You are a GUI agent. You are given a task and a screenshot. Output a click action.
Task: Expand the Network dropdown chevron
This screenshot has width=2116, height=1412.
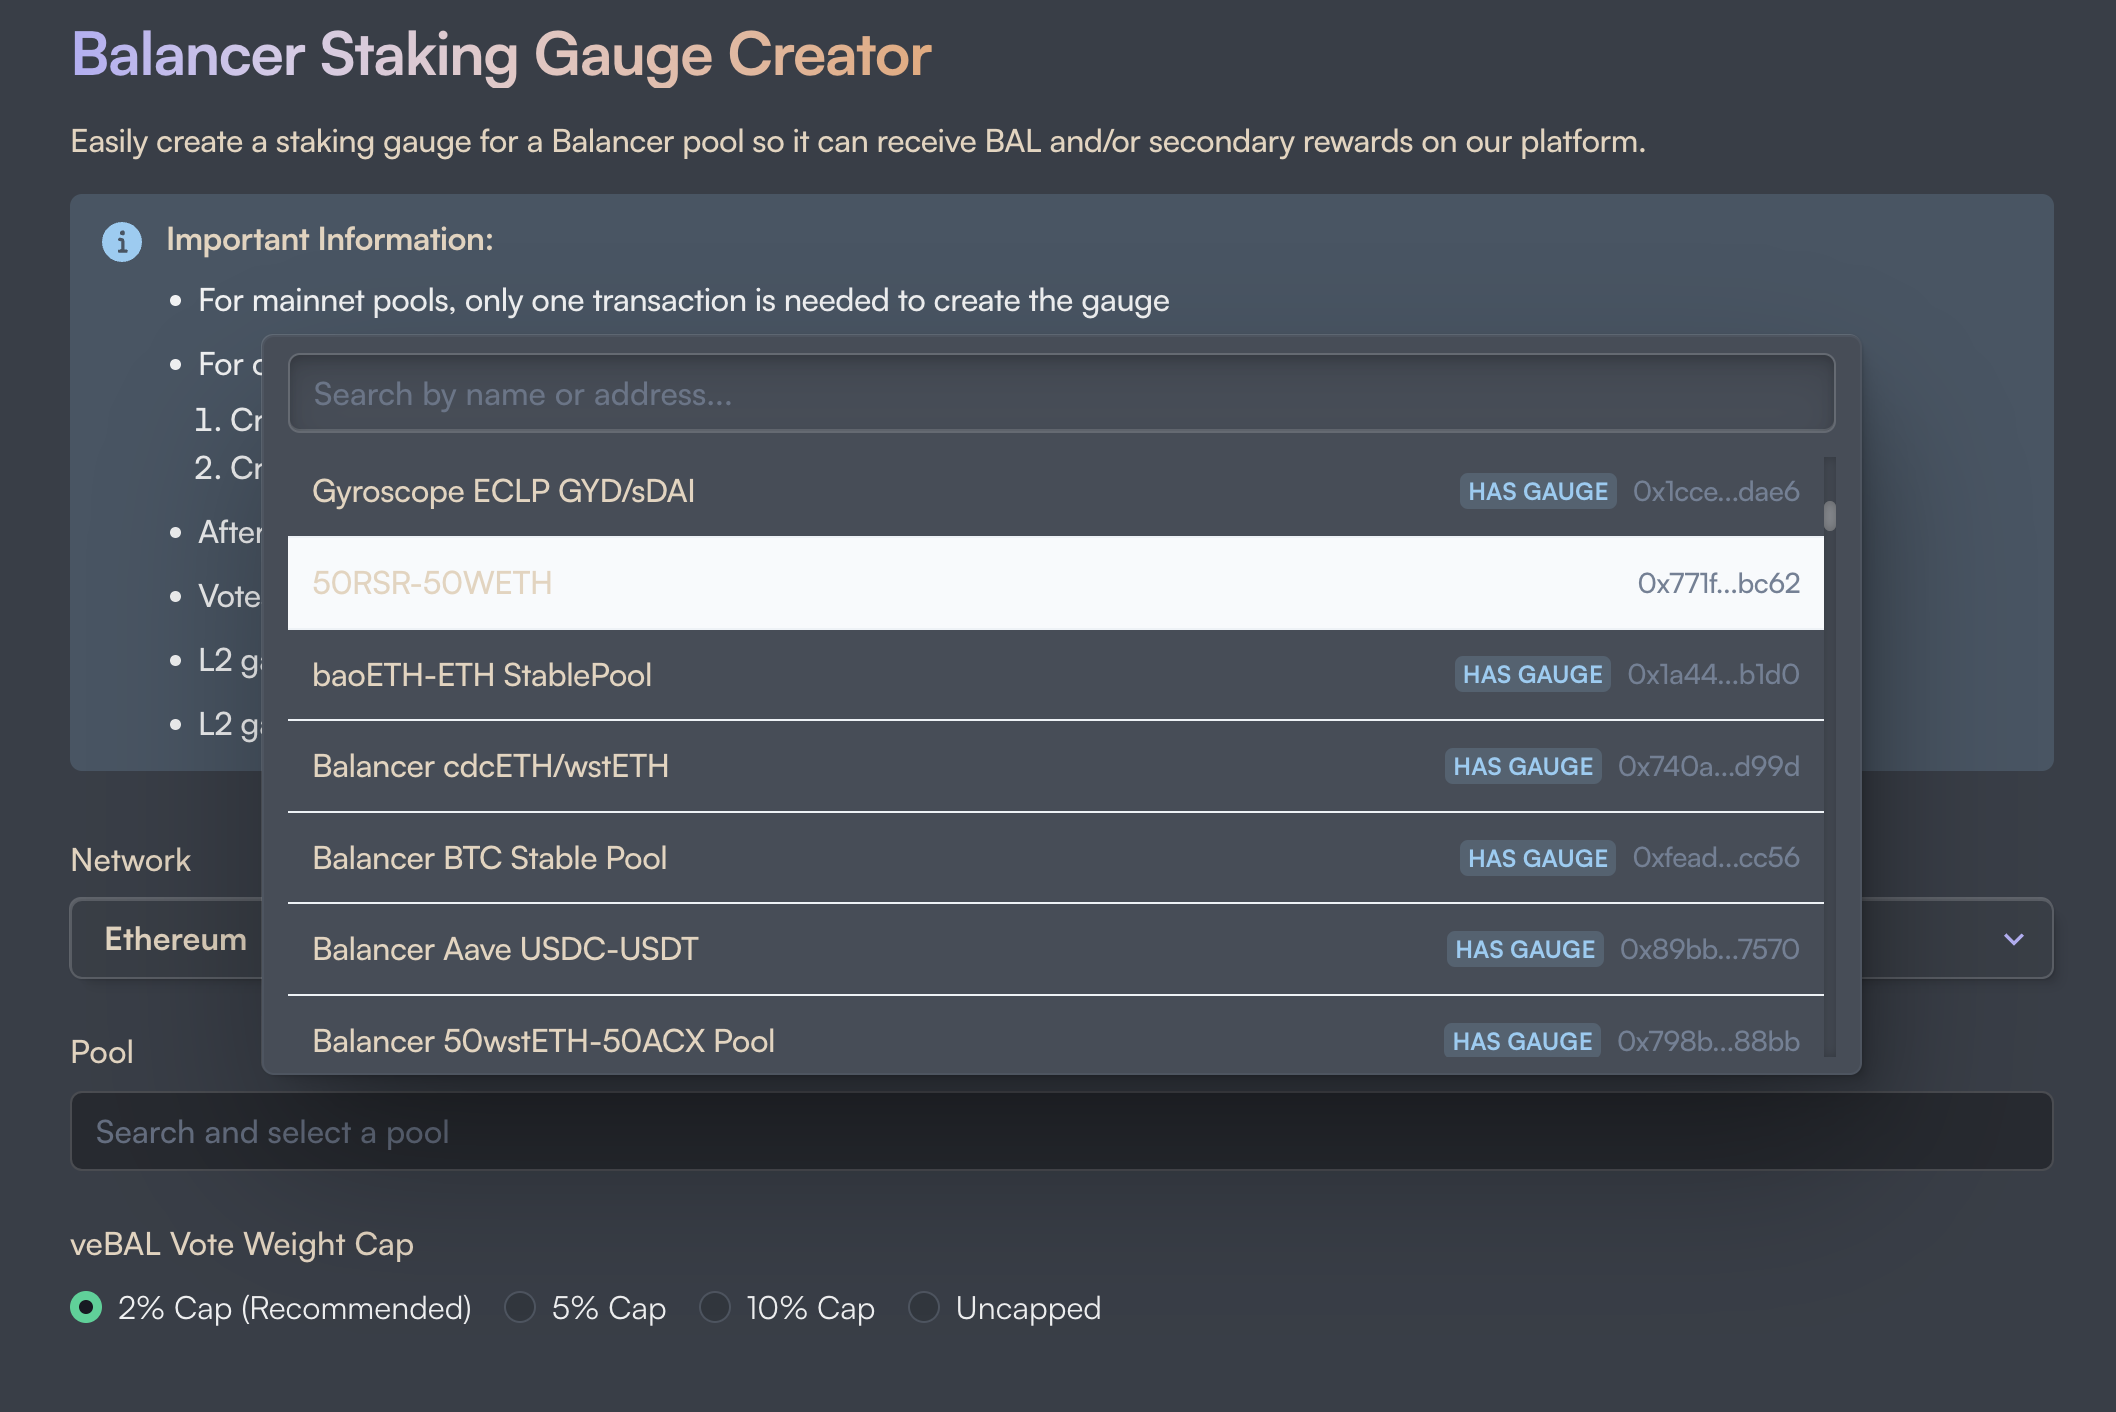[2014, 939]
